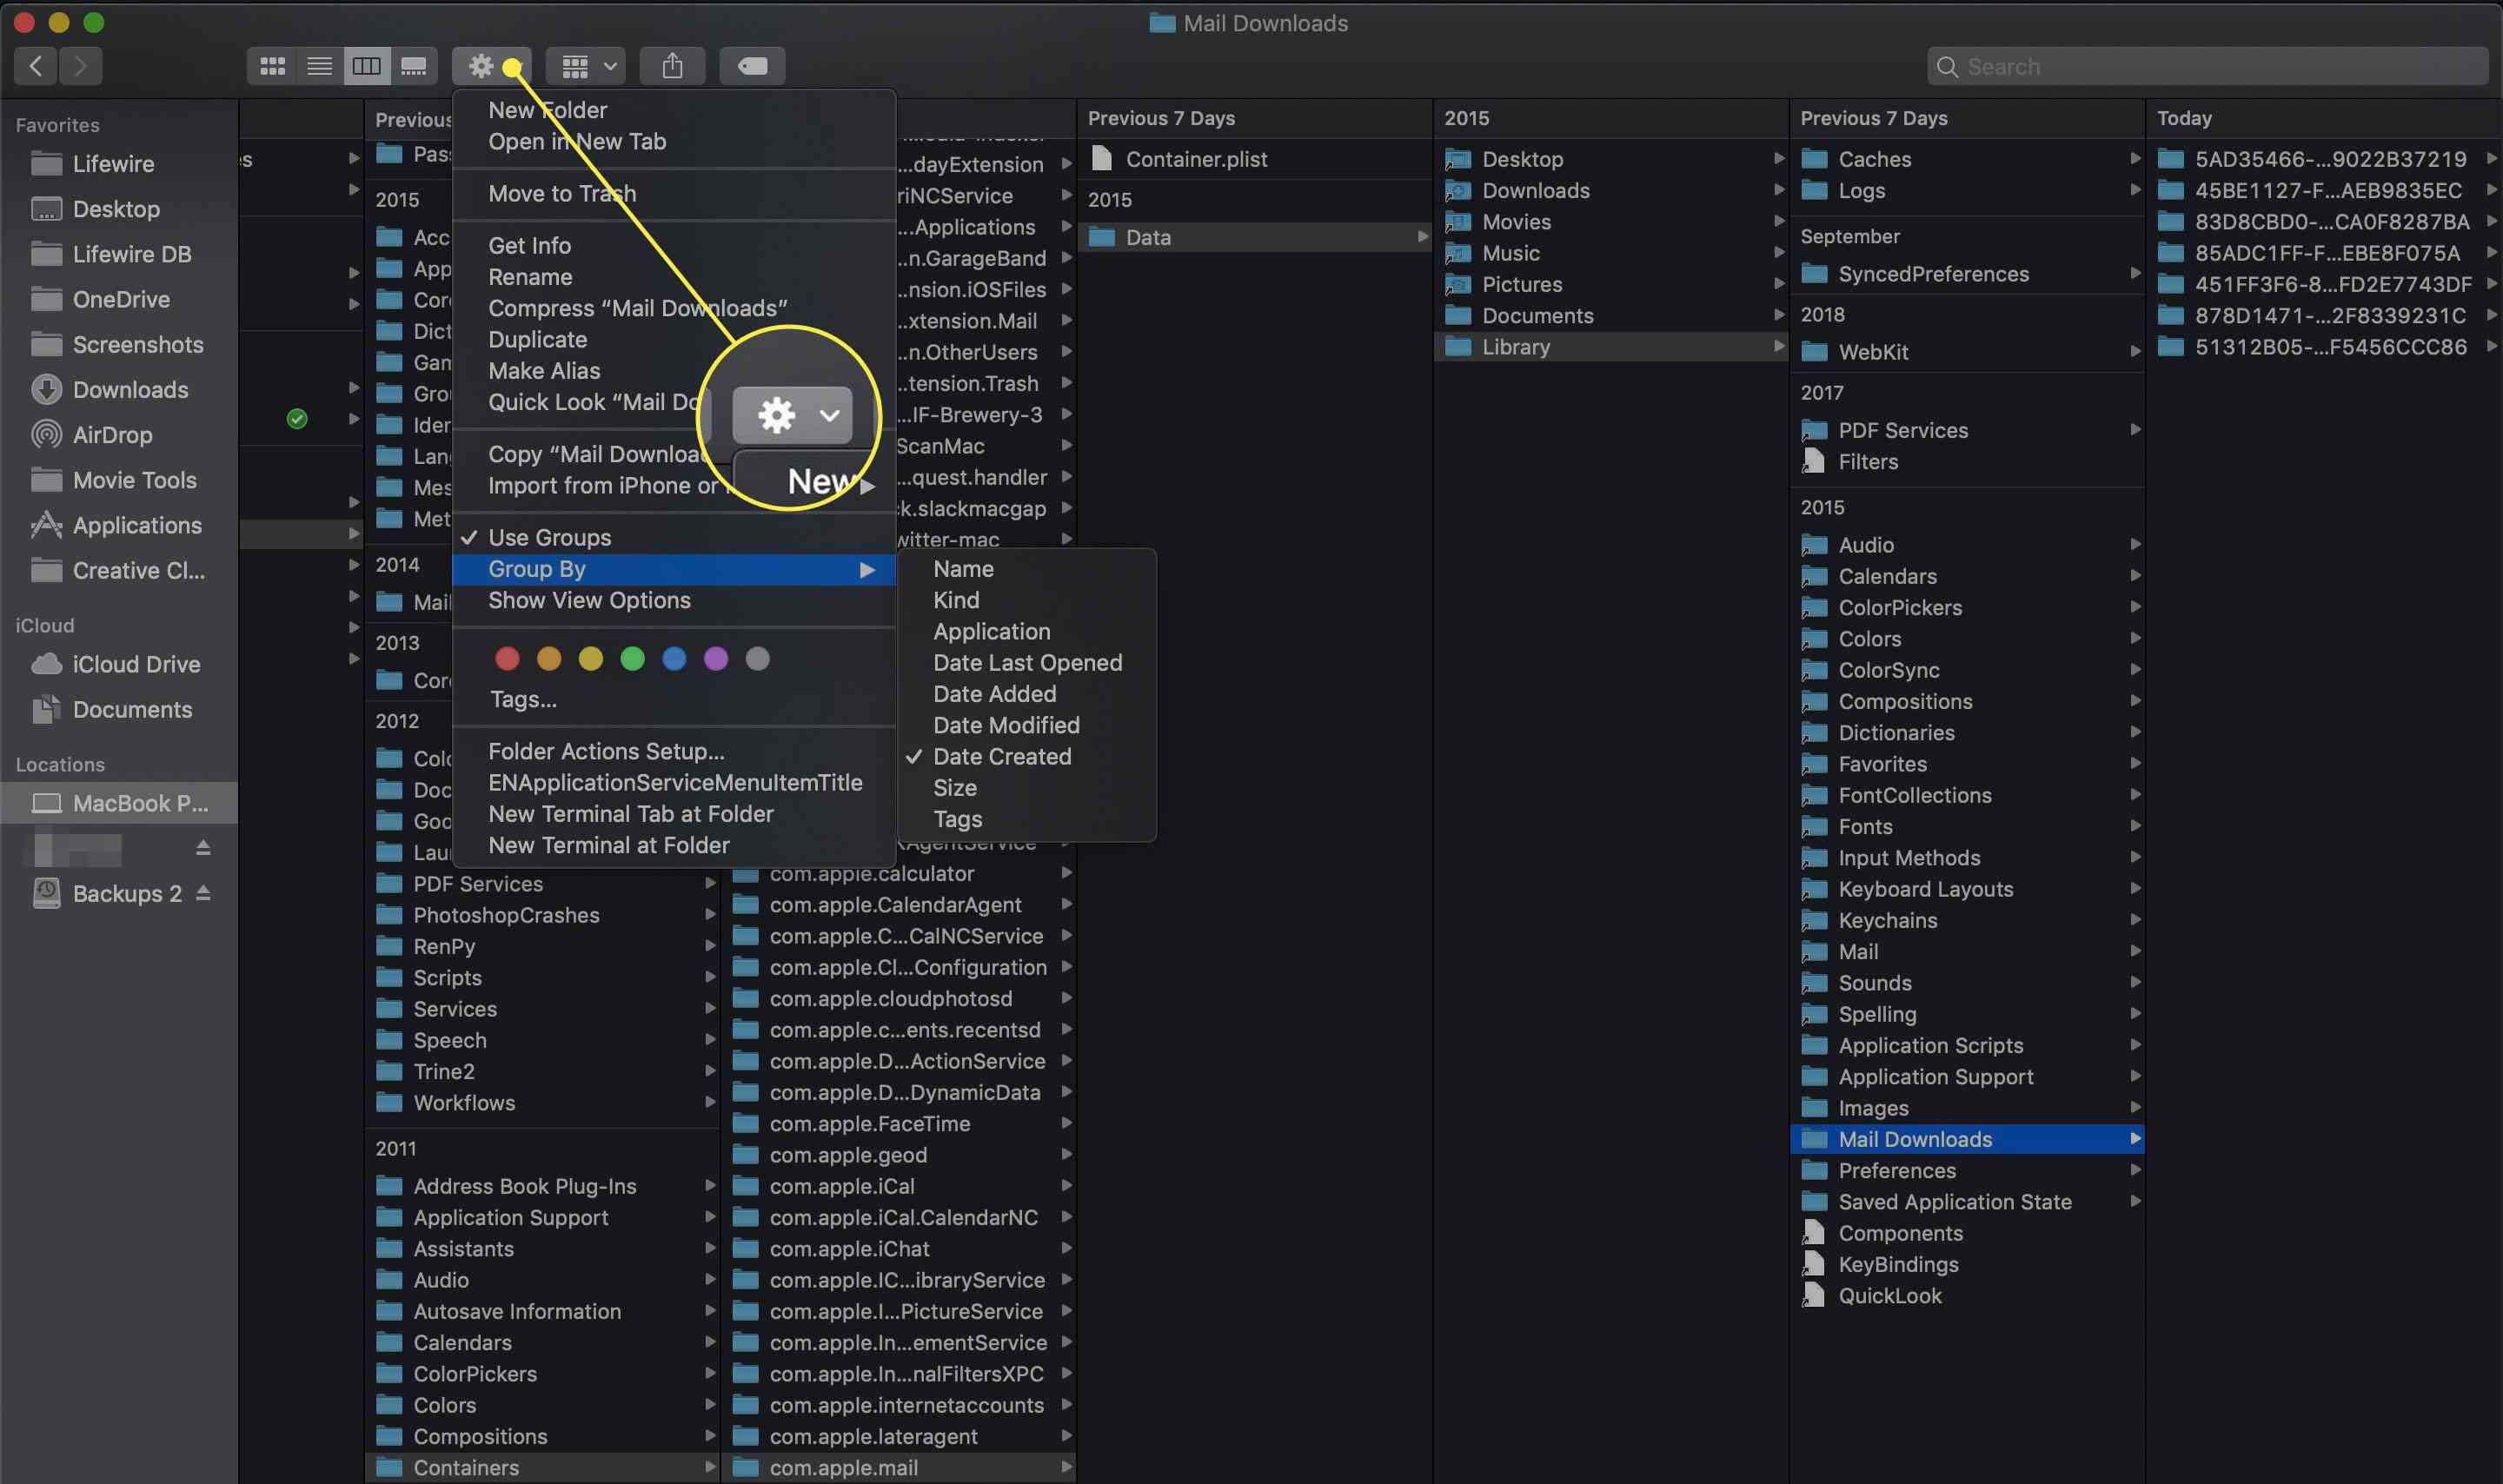2503x1484 pixels.
Task: Expand the Group By submenu arrow
Action: click(867, 567)
